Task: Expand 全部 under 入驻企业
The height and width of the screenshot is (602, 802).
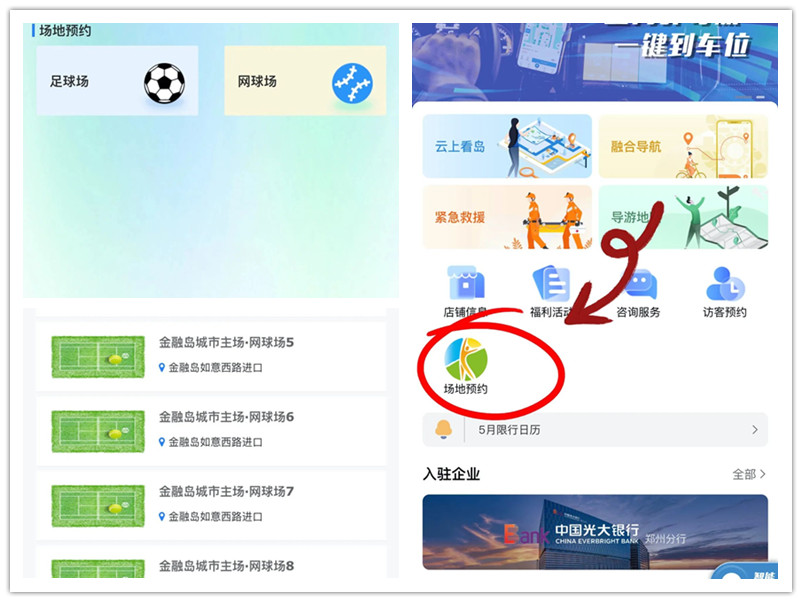Action: (749, 474)
